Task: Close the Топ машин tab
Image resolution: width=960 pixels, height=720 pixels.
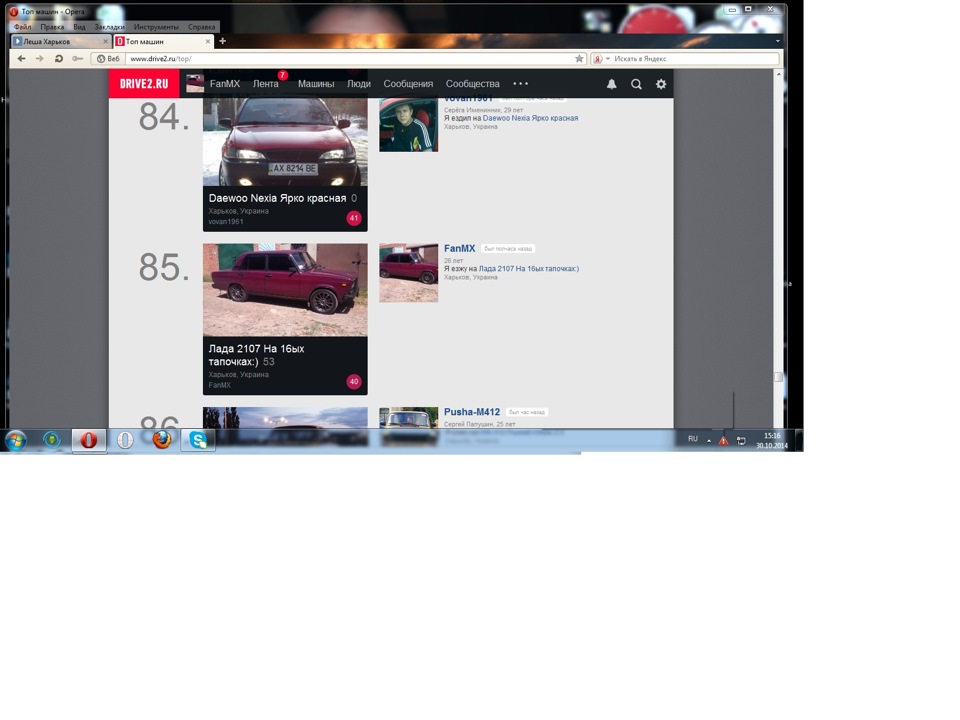Action: tap(208, 42)
